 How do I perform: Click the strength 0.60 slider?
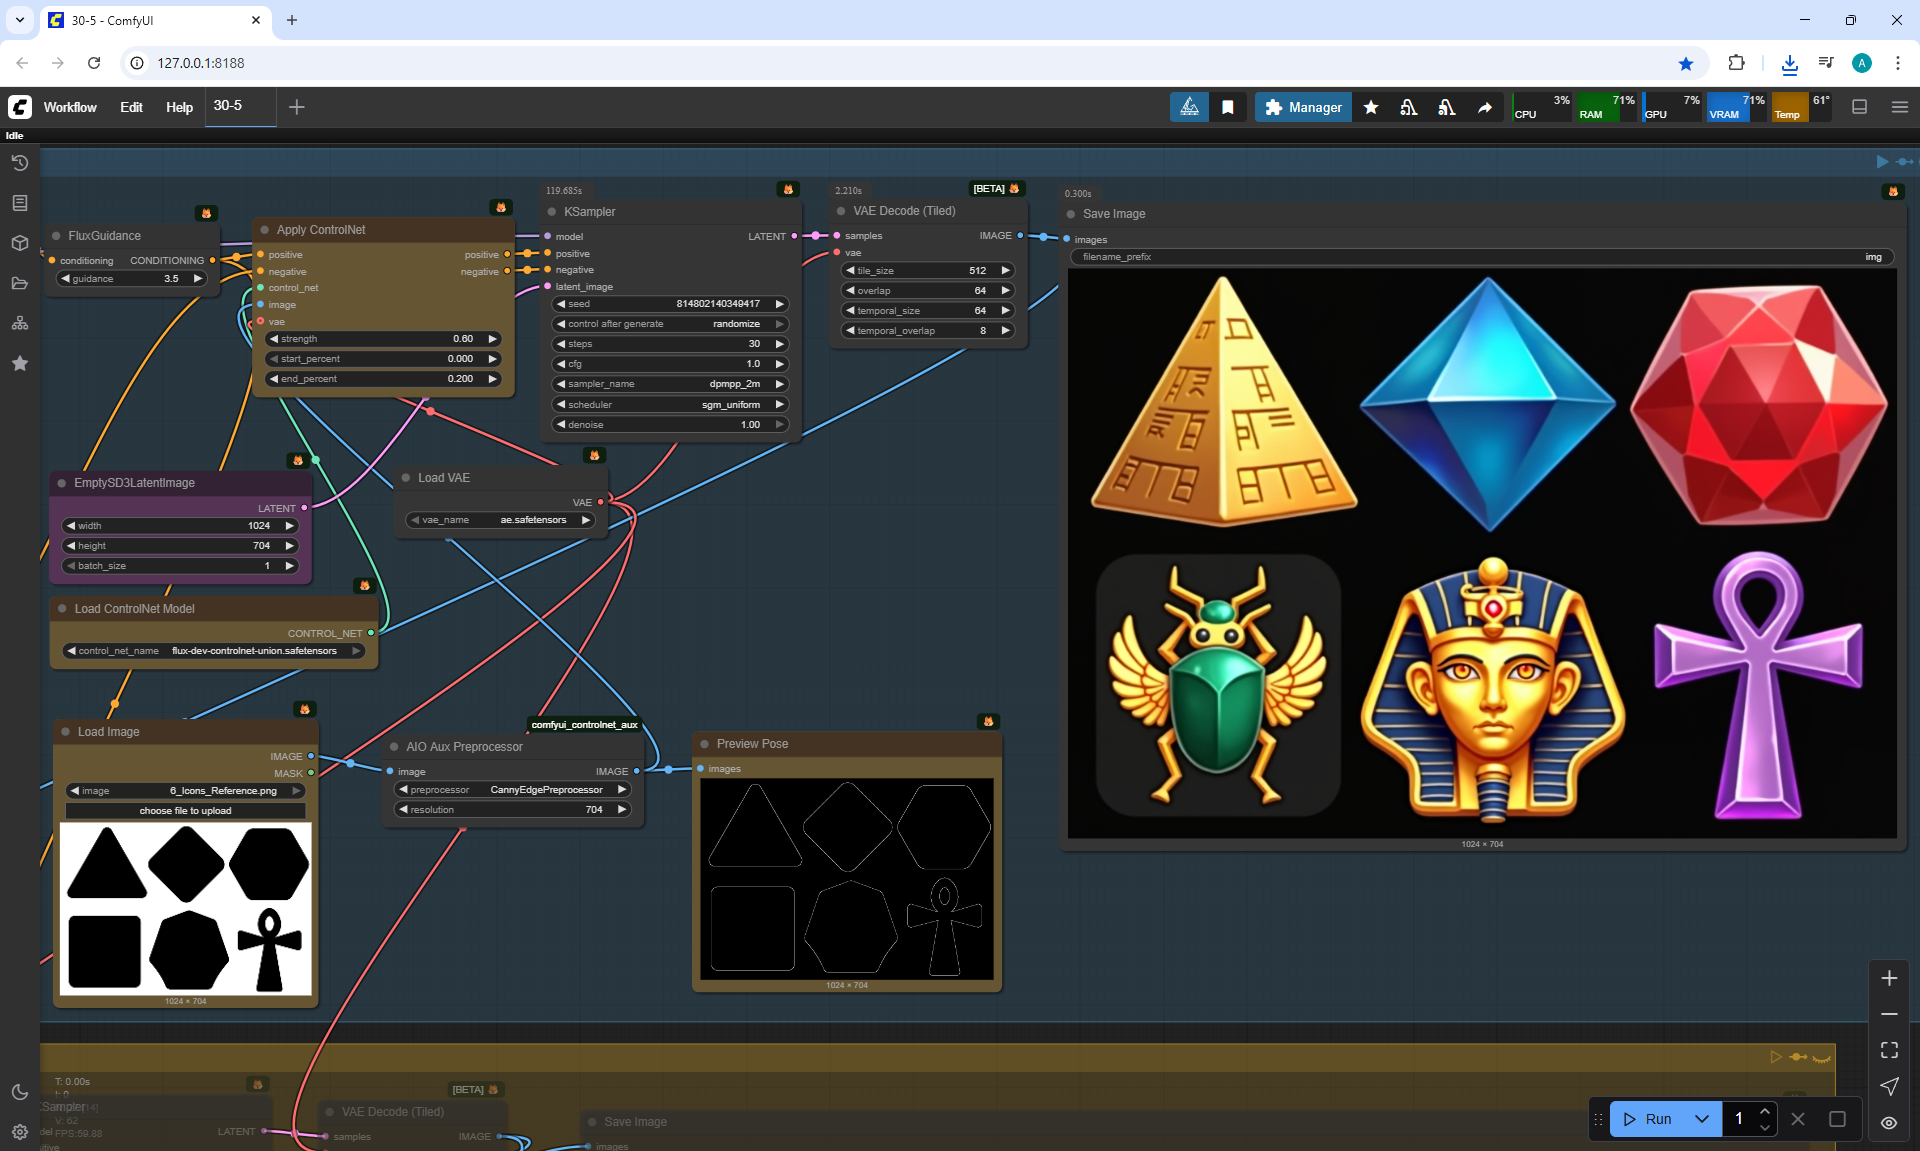[383, 339]
